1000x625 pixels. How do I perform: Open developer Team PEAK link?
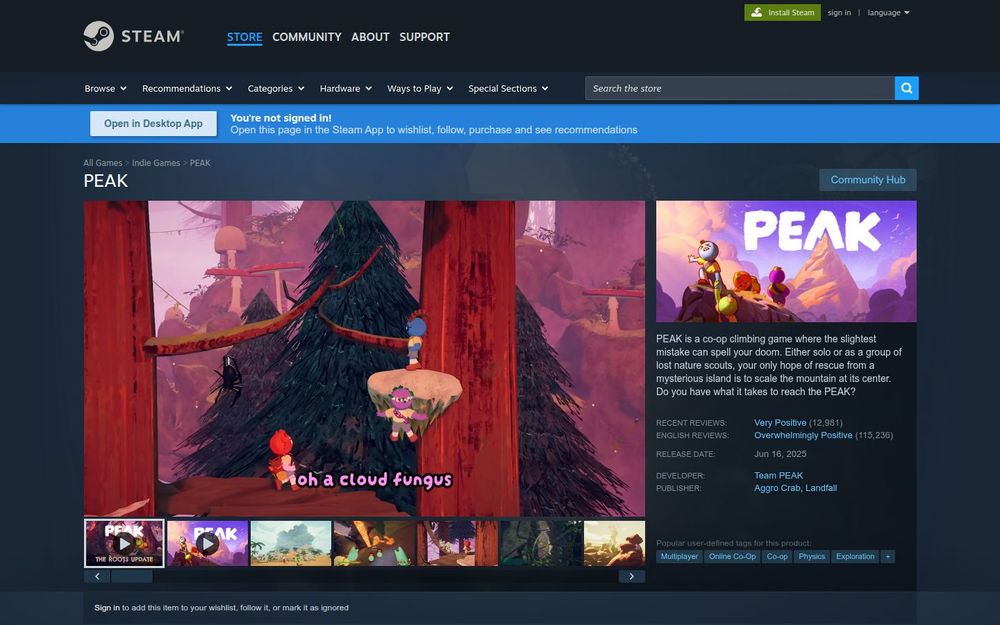point(778,475)
